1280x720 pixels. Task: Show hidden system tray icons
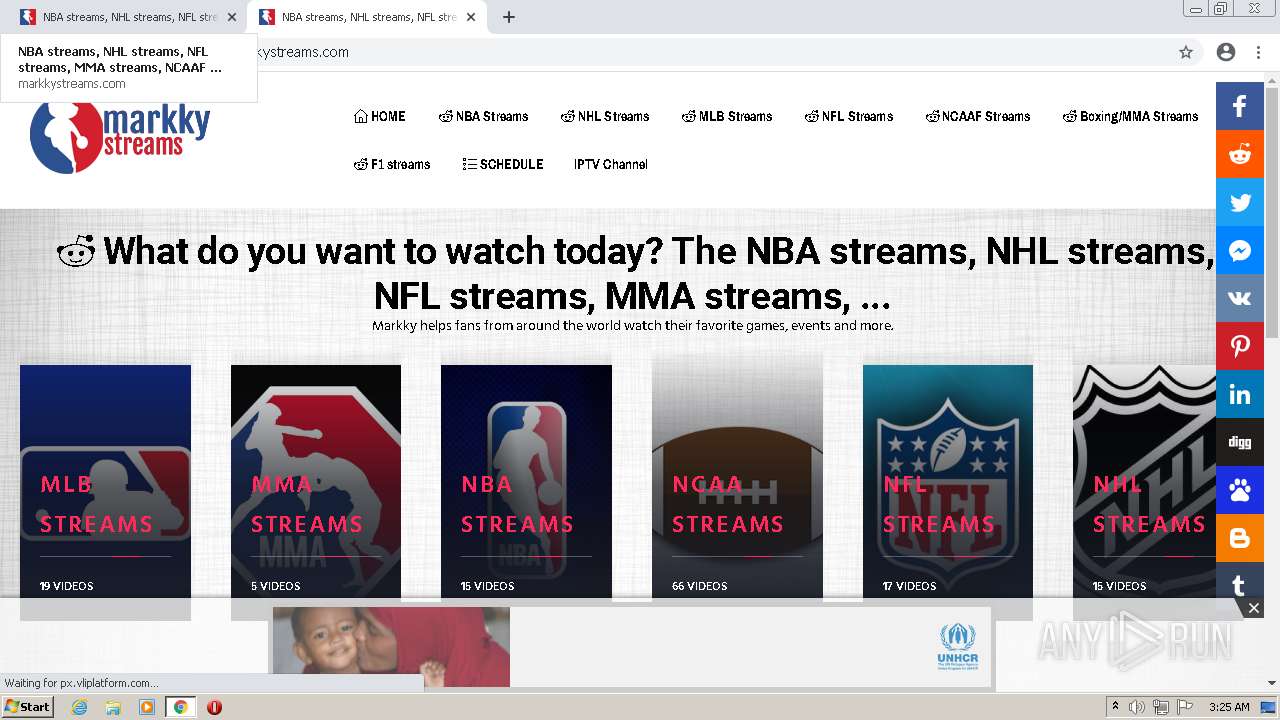pos(1115,707)
